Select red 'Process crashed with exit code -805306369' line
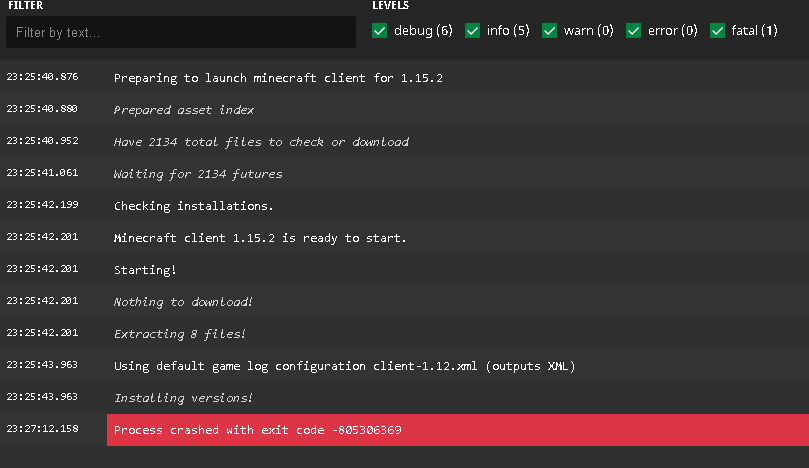809x468 pixels. pos(458,430)
